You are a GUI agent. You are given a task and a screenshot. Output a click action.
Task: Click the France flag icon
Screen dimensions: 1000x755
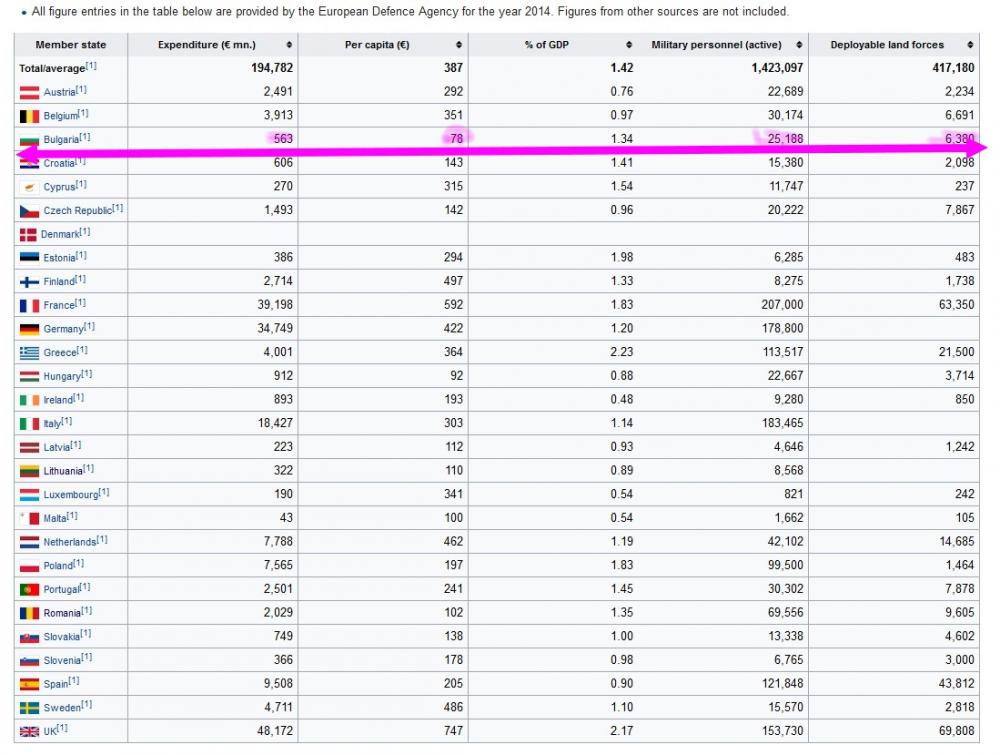(x=29, y=306)
